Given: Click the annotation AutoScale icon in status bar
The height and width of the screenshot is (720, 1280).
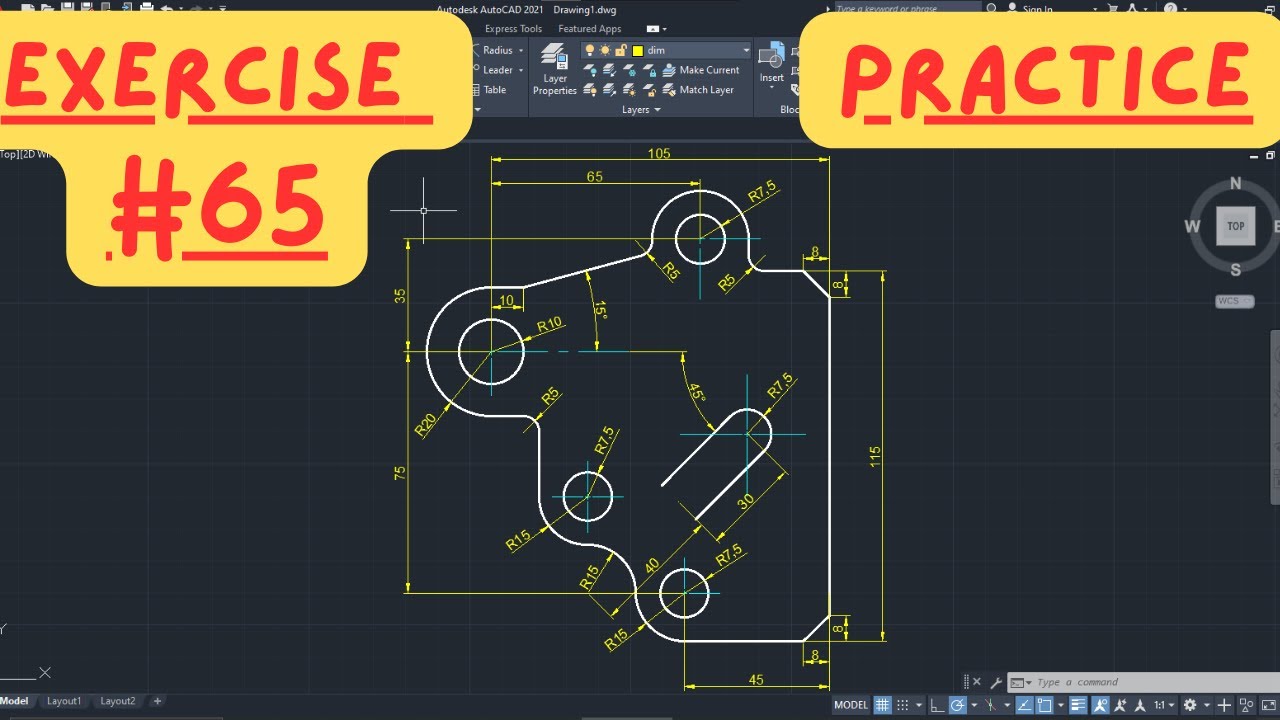Looking at the screenshot, I should 1120,705.
